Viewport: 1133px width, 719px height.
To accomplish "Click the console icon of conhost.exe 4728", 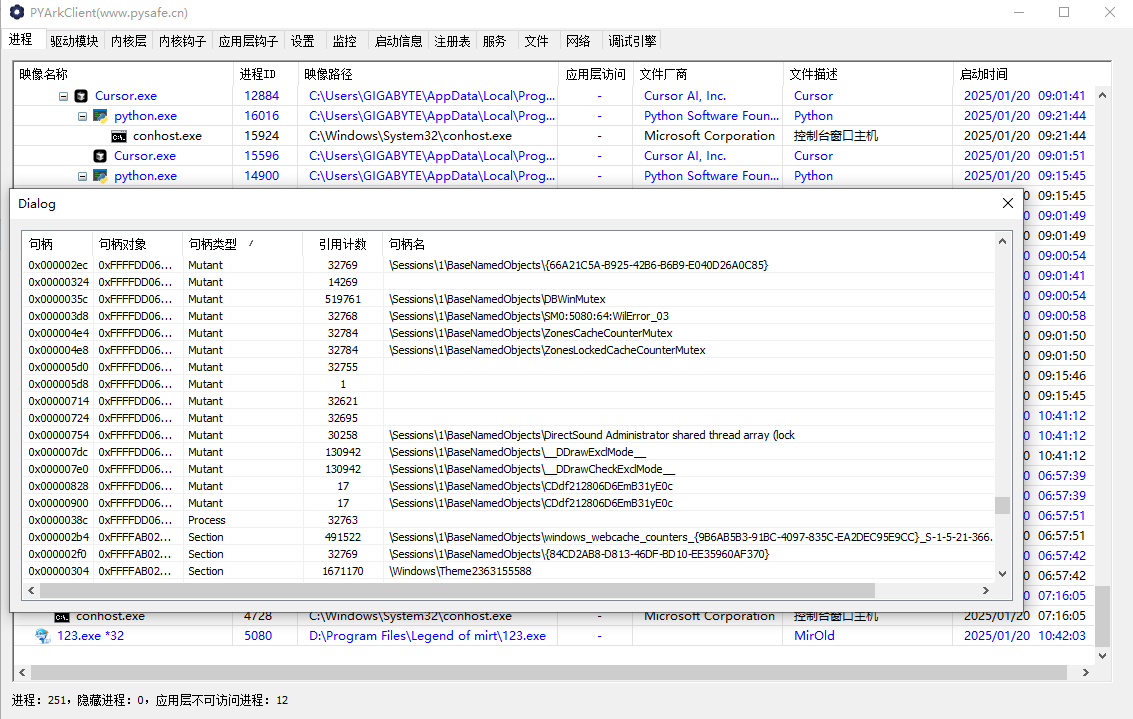I will tap(62, 616).
